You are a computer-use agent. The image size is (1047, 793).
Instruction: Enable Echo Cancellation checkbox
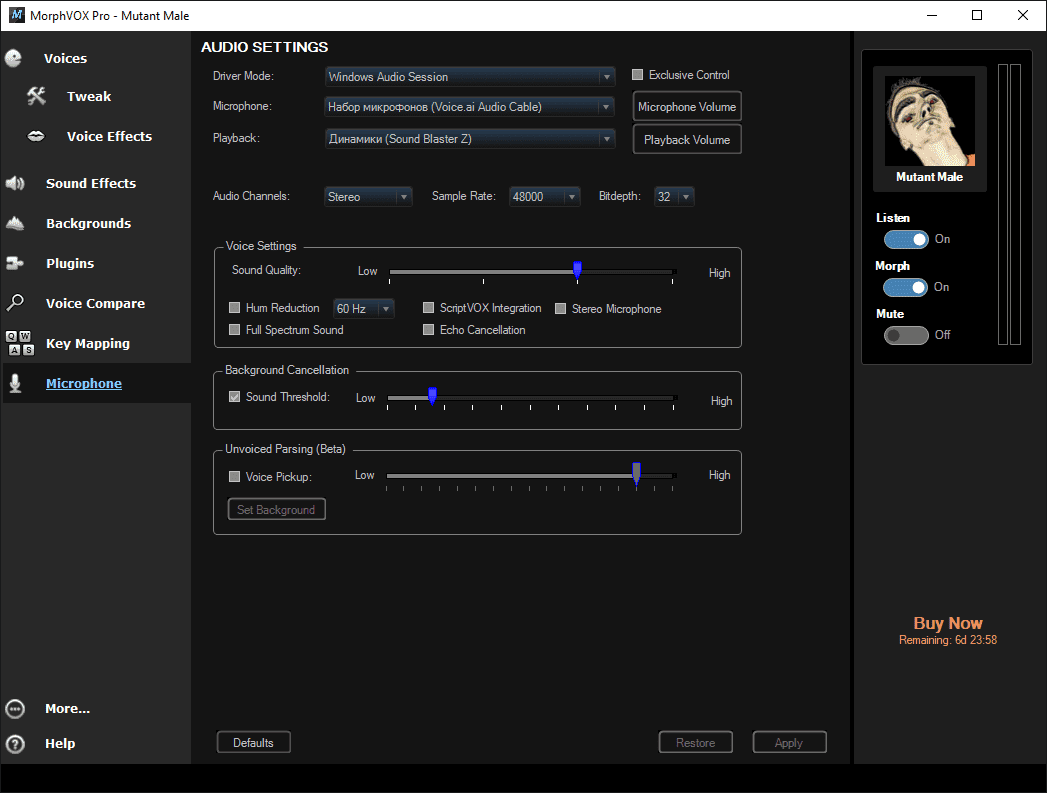pos(429,329)
